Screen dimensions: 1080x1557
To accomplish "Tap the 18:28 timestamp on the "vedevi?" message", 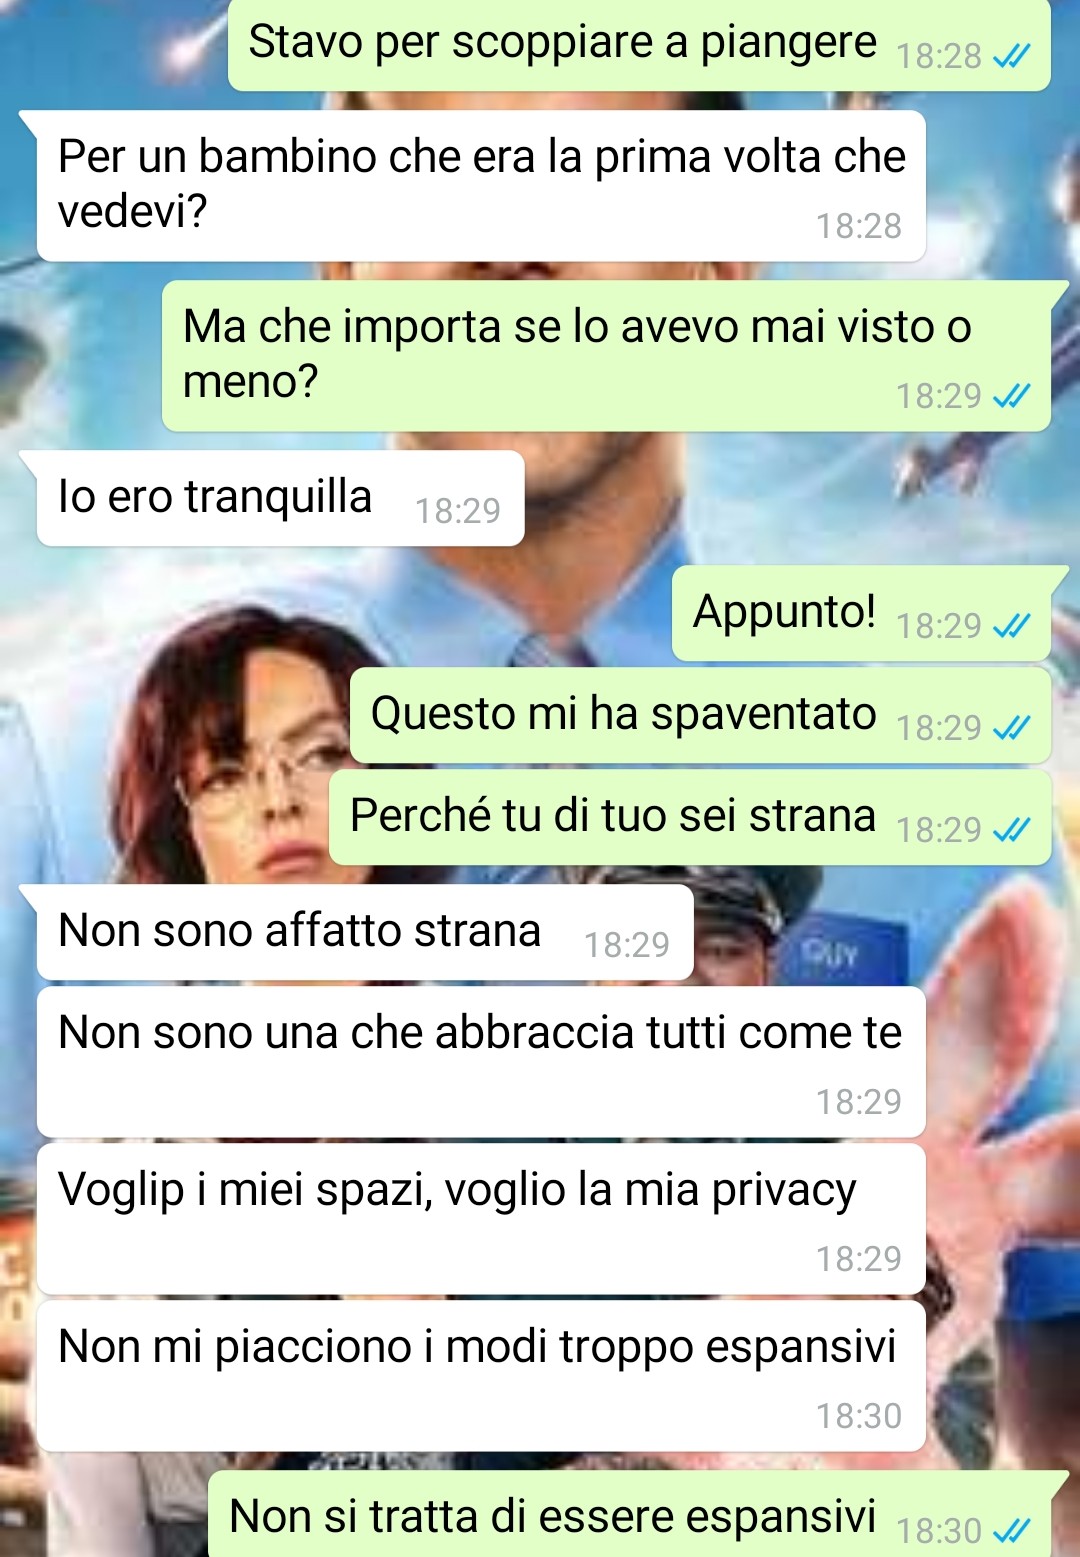I will pos(858,226).
